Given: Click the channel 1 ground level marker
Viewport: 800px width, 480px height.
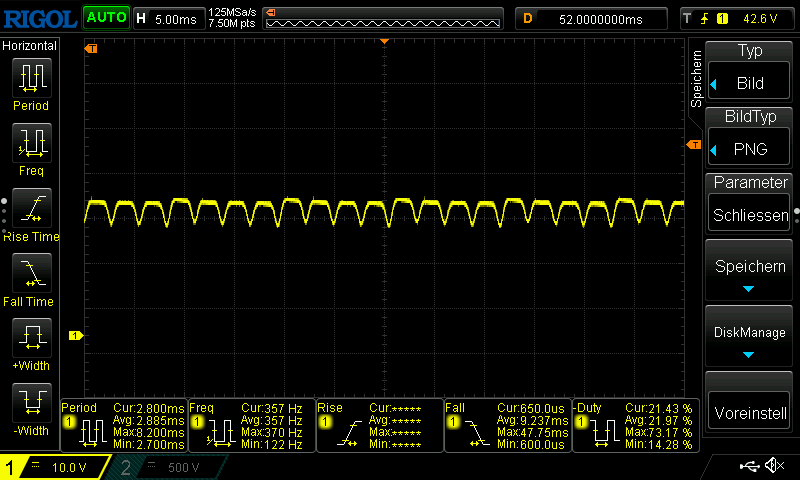Looking at the screenshot, I should (76, 335).
